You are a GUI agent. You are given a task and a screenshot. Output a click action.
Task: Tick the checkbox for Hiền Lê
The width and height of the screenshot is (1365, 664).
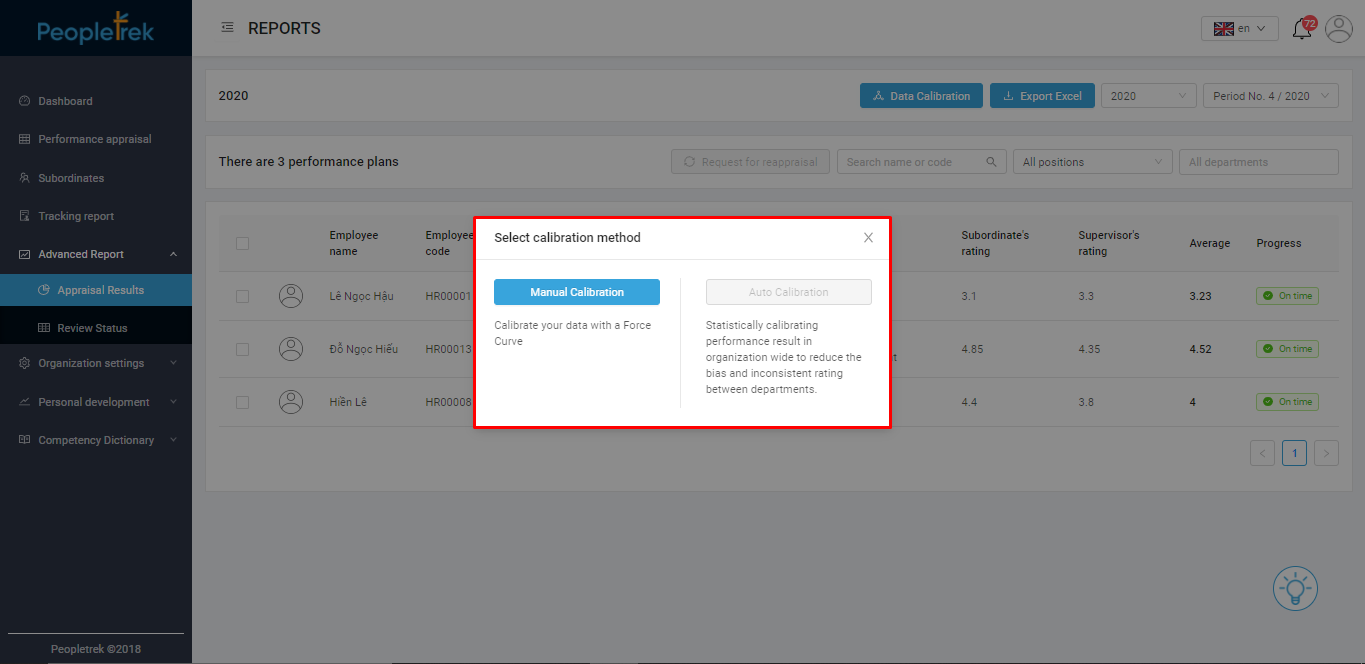click(242, 402)
